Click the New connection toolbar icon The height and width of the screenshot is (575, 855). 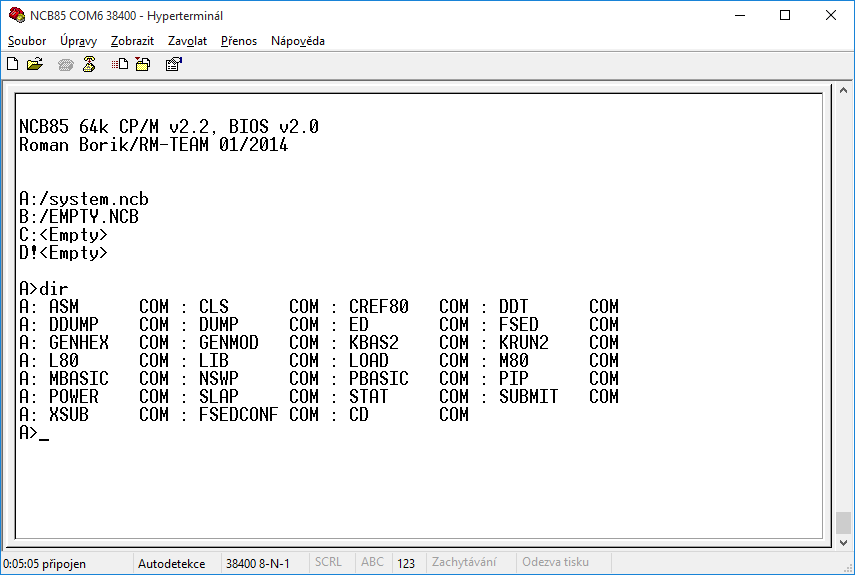13,64
